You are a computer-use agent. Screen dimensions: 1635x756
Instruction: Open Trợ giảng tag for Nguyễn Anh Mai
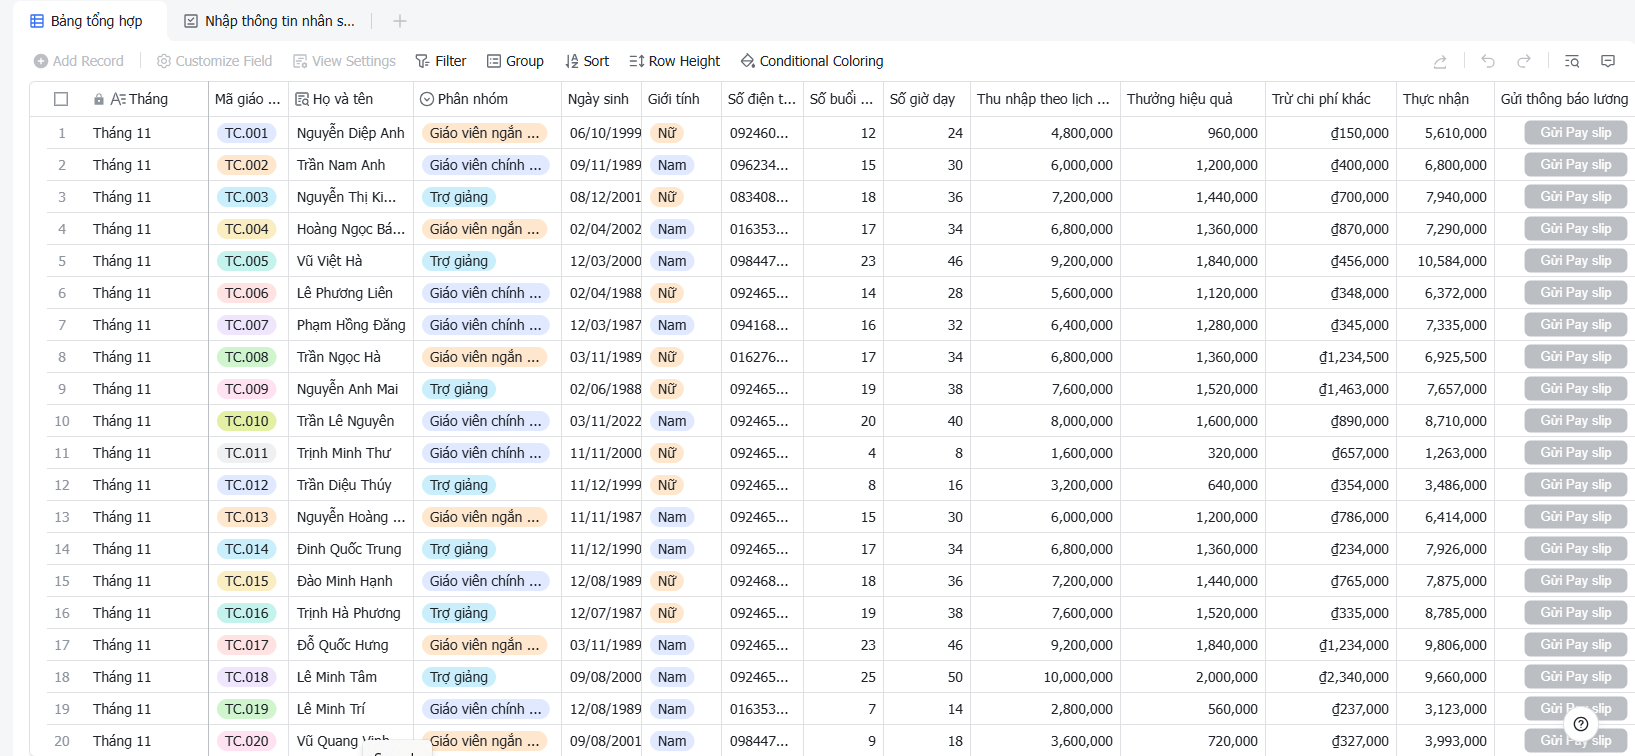459,389
